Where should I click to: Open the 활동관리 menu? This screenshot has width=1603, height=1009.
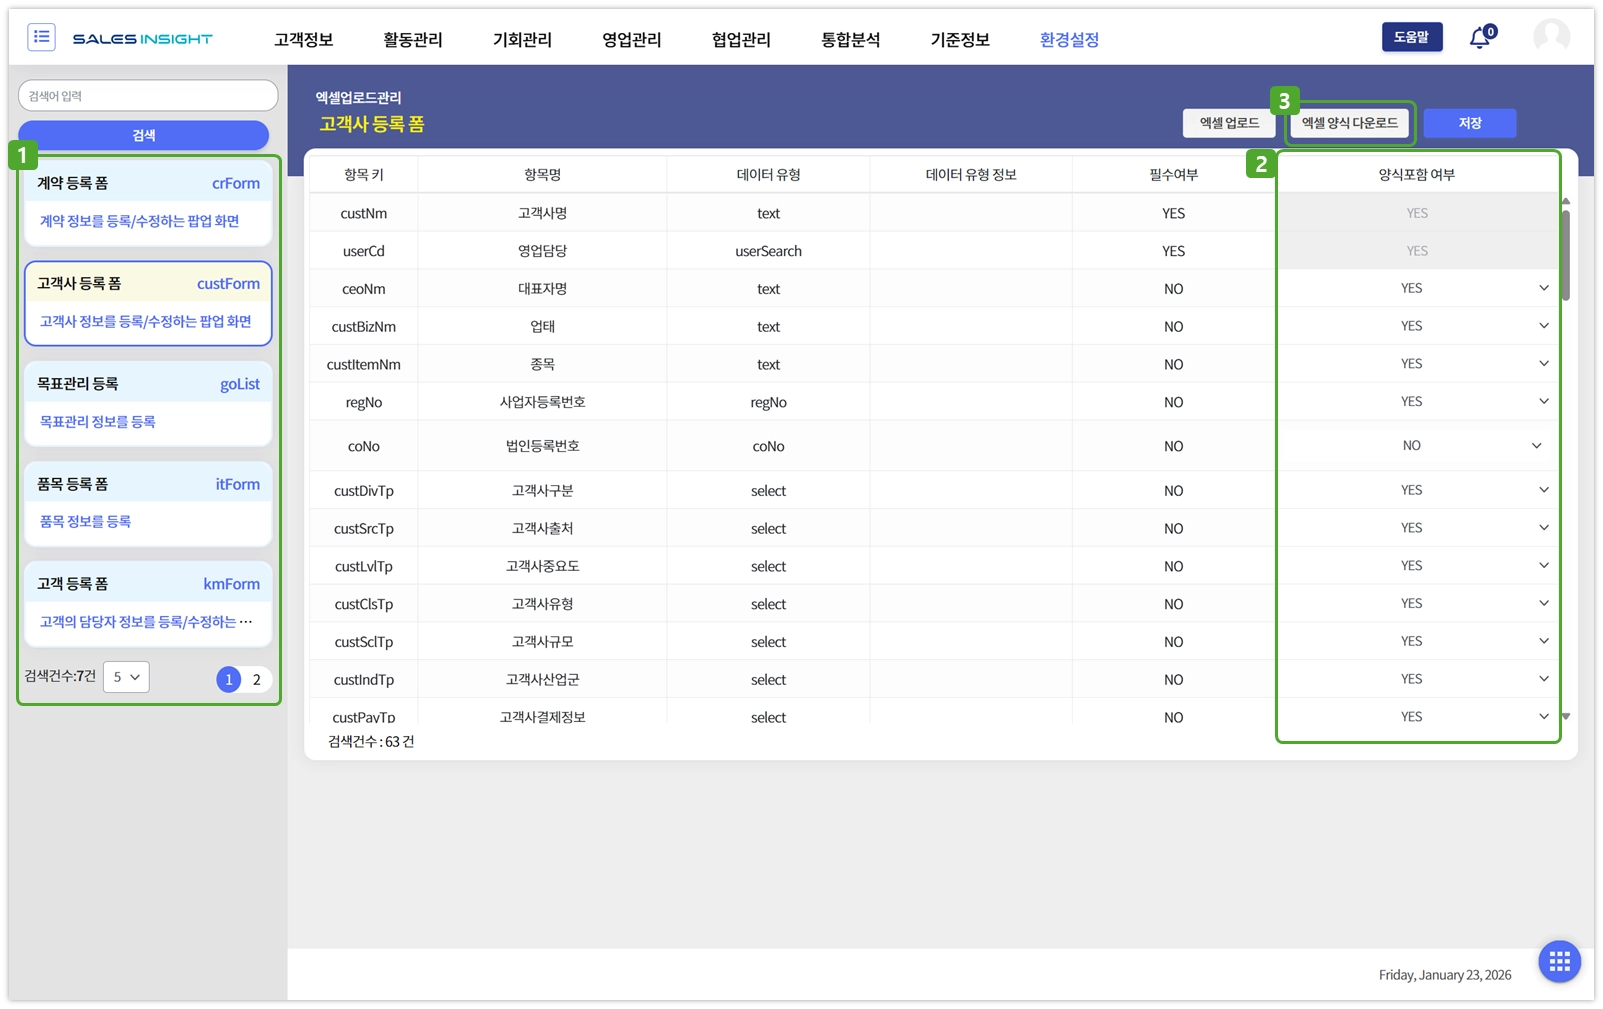point(413,39)
